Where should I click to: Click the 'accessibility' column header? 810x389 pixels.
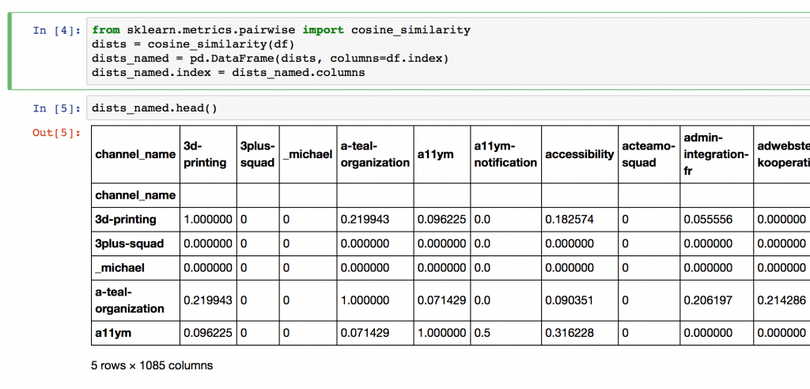580,154
